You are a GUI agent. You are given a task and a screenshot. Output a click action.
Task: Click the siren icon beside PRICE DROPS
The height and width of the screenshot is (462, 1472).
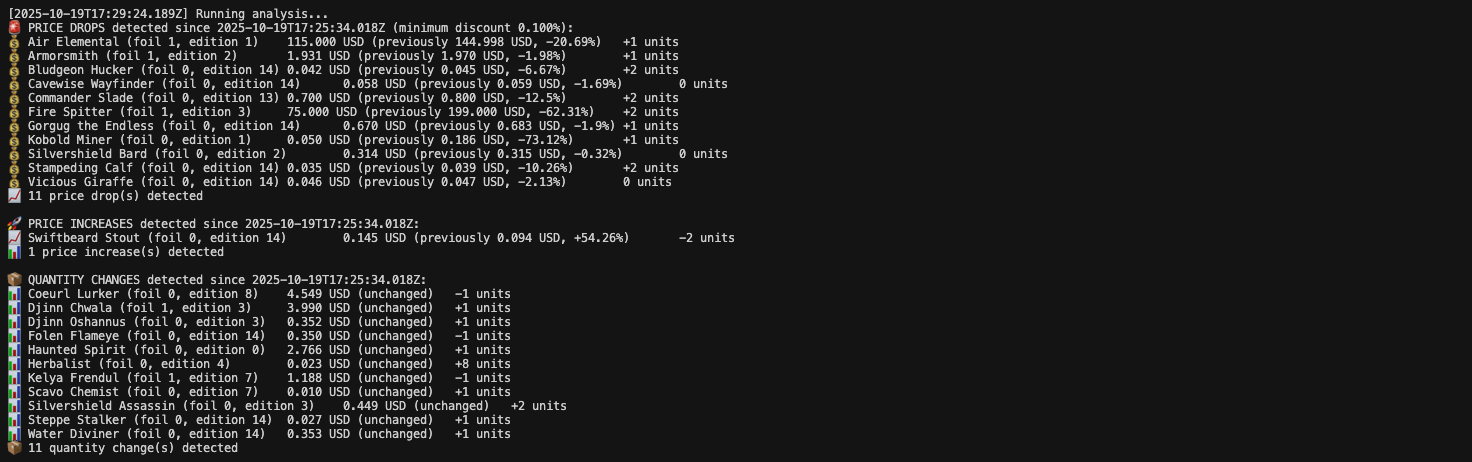[x=14, y=28]
